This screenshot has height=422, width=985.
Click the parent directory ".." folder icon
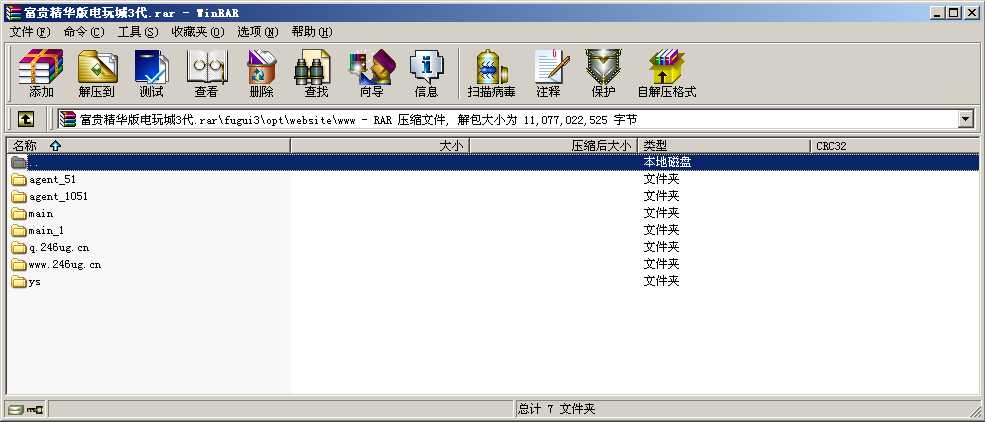point(19,162)
